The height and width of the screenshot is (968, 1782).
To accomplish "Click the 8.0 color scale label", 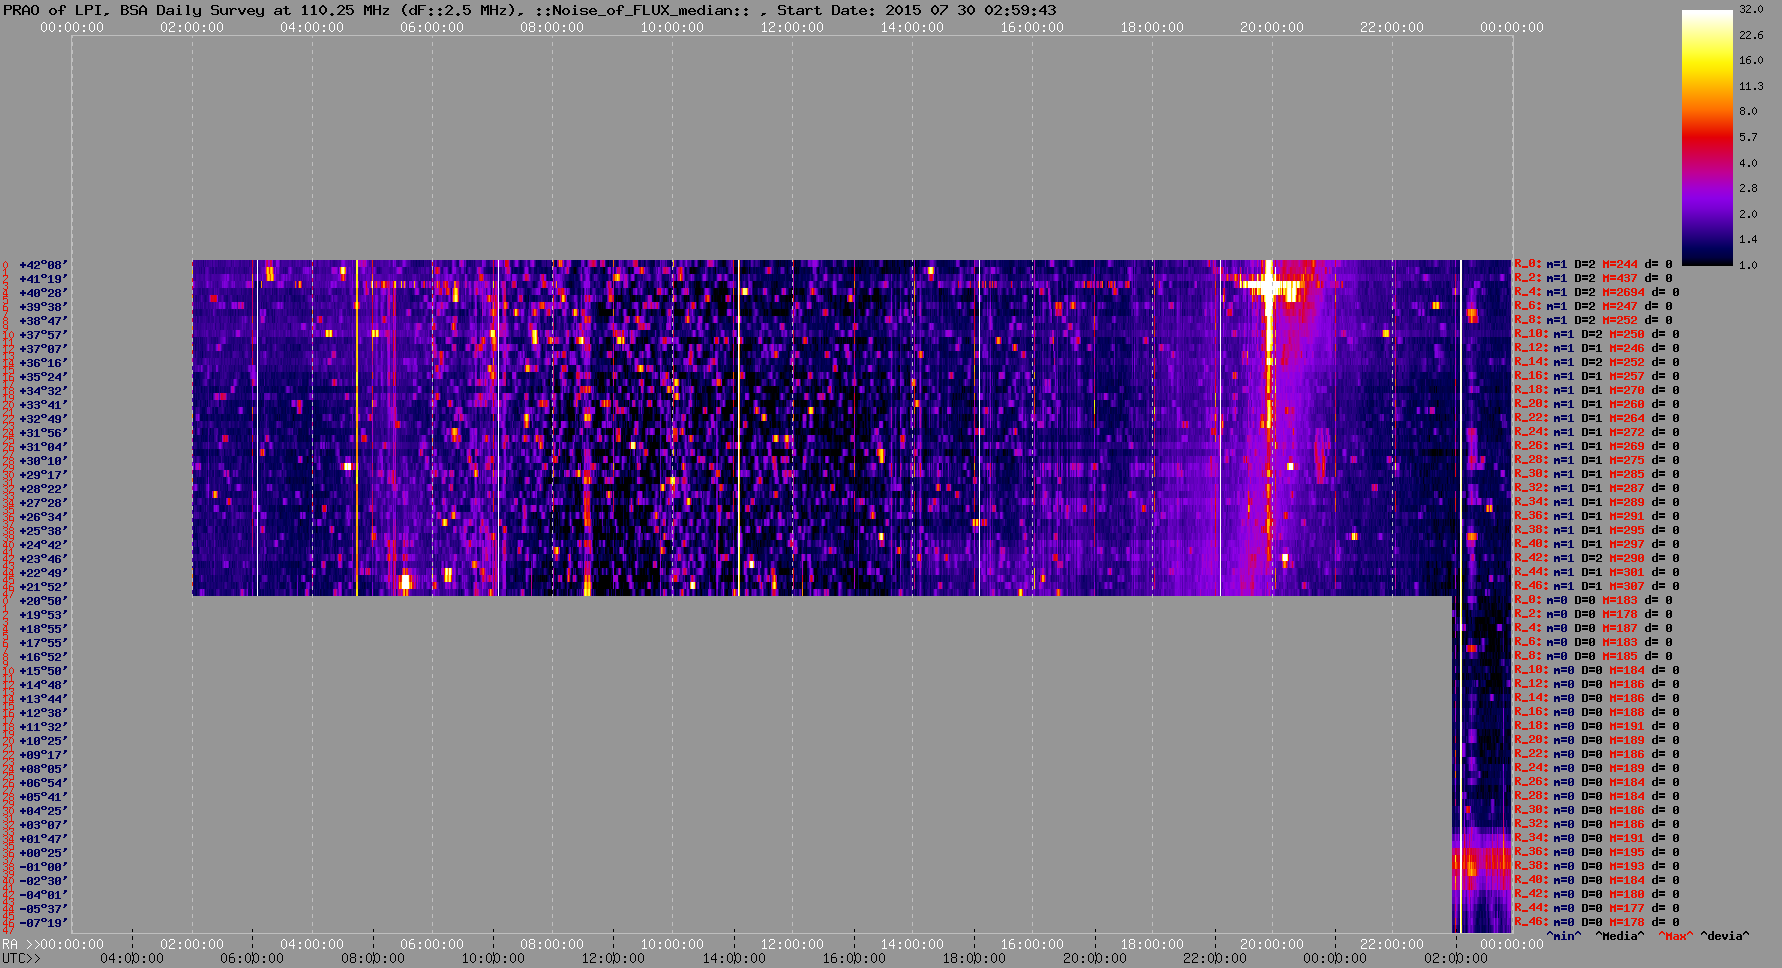I will pyautogui.click(x=1748, y=111).
